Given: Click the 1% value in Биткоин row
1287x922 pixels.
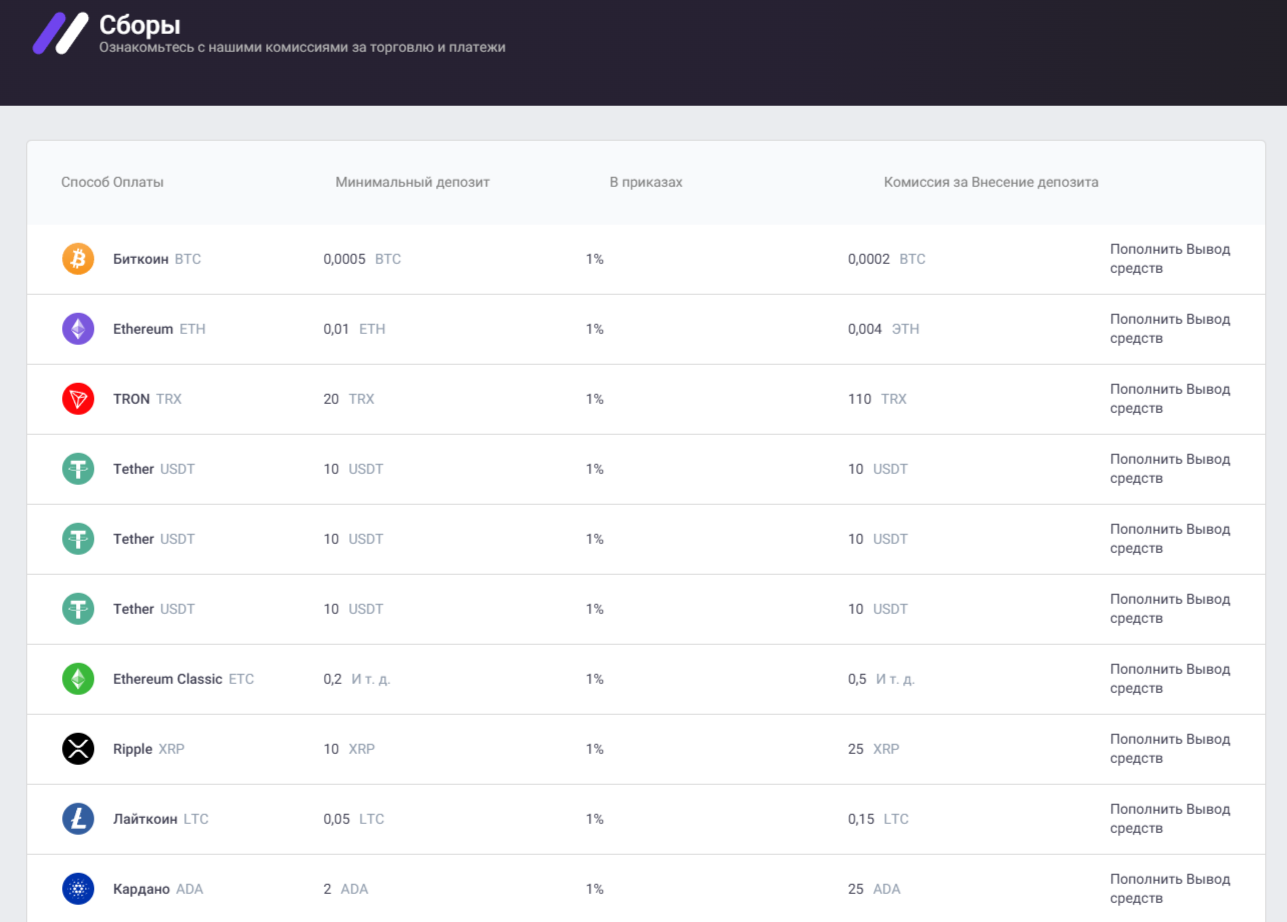Looking at the screenshot, I should tap(595, 259).
